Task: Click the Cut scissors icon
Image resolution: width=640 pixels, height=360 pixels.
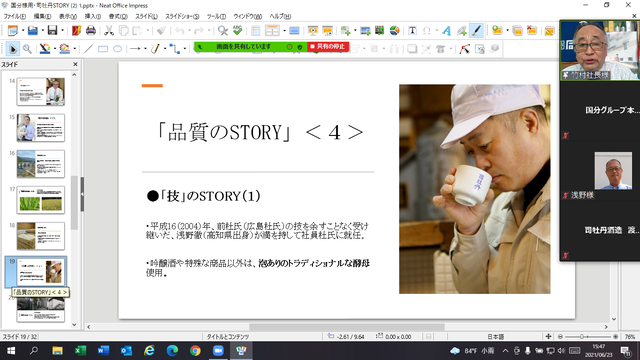Action: [109, 31]
